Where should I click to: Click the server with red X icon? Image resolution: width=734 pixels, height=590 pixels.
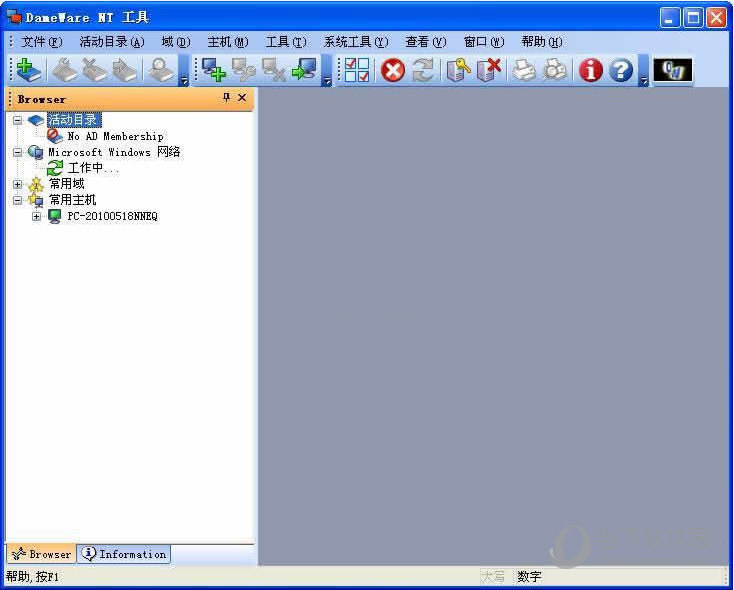489,70
